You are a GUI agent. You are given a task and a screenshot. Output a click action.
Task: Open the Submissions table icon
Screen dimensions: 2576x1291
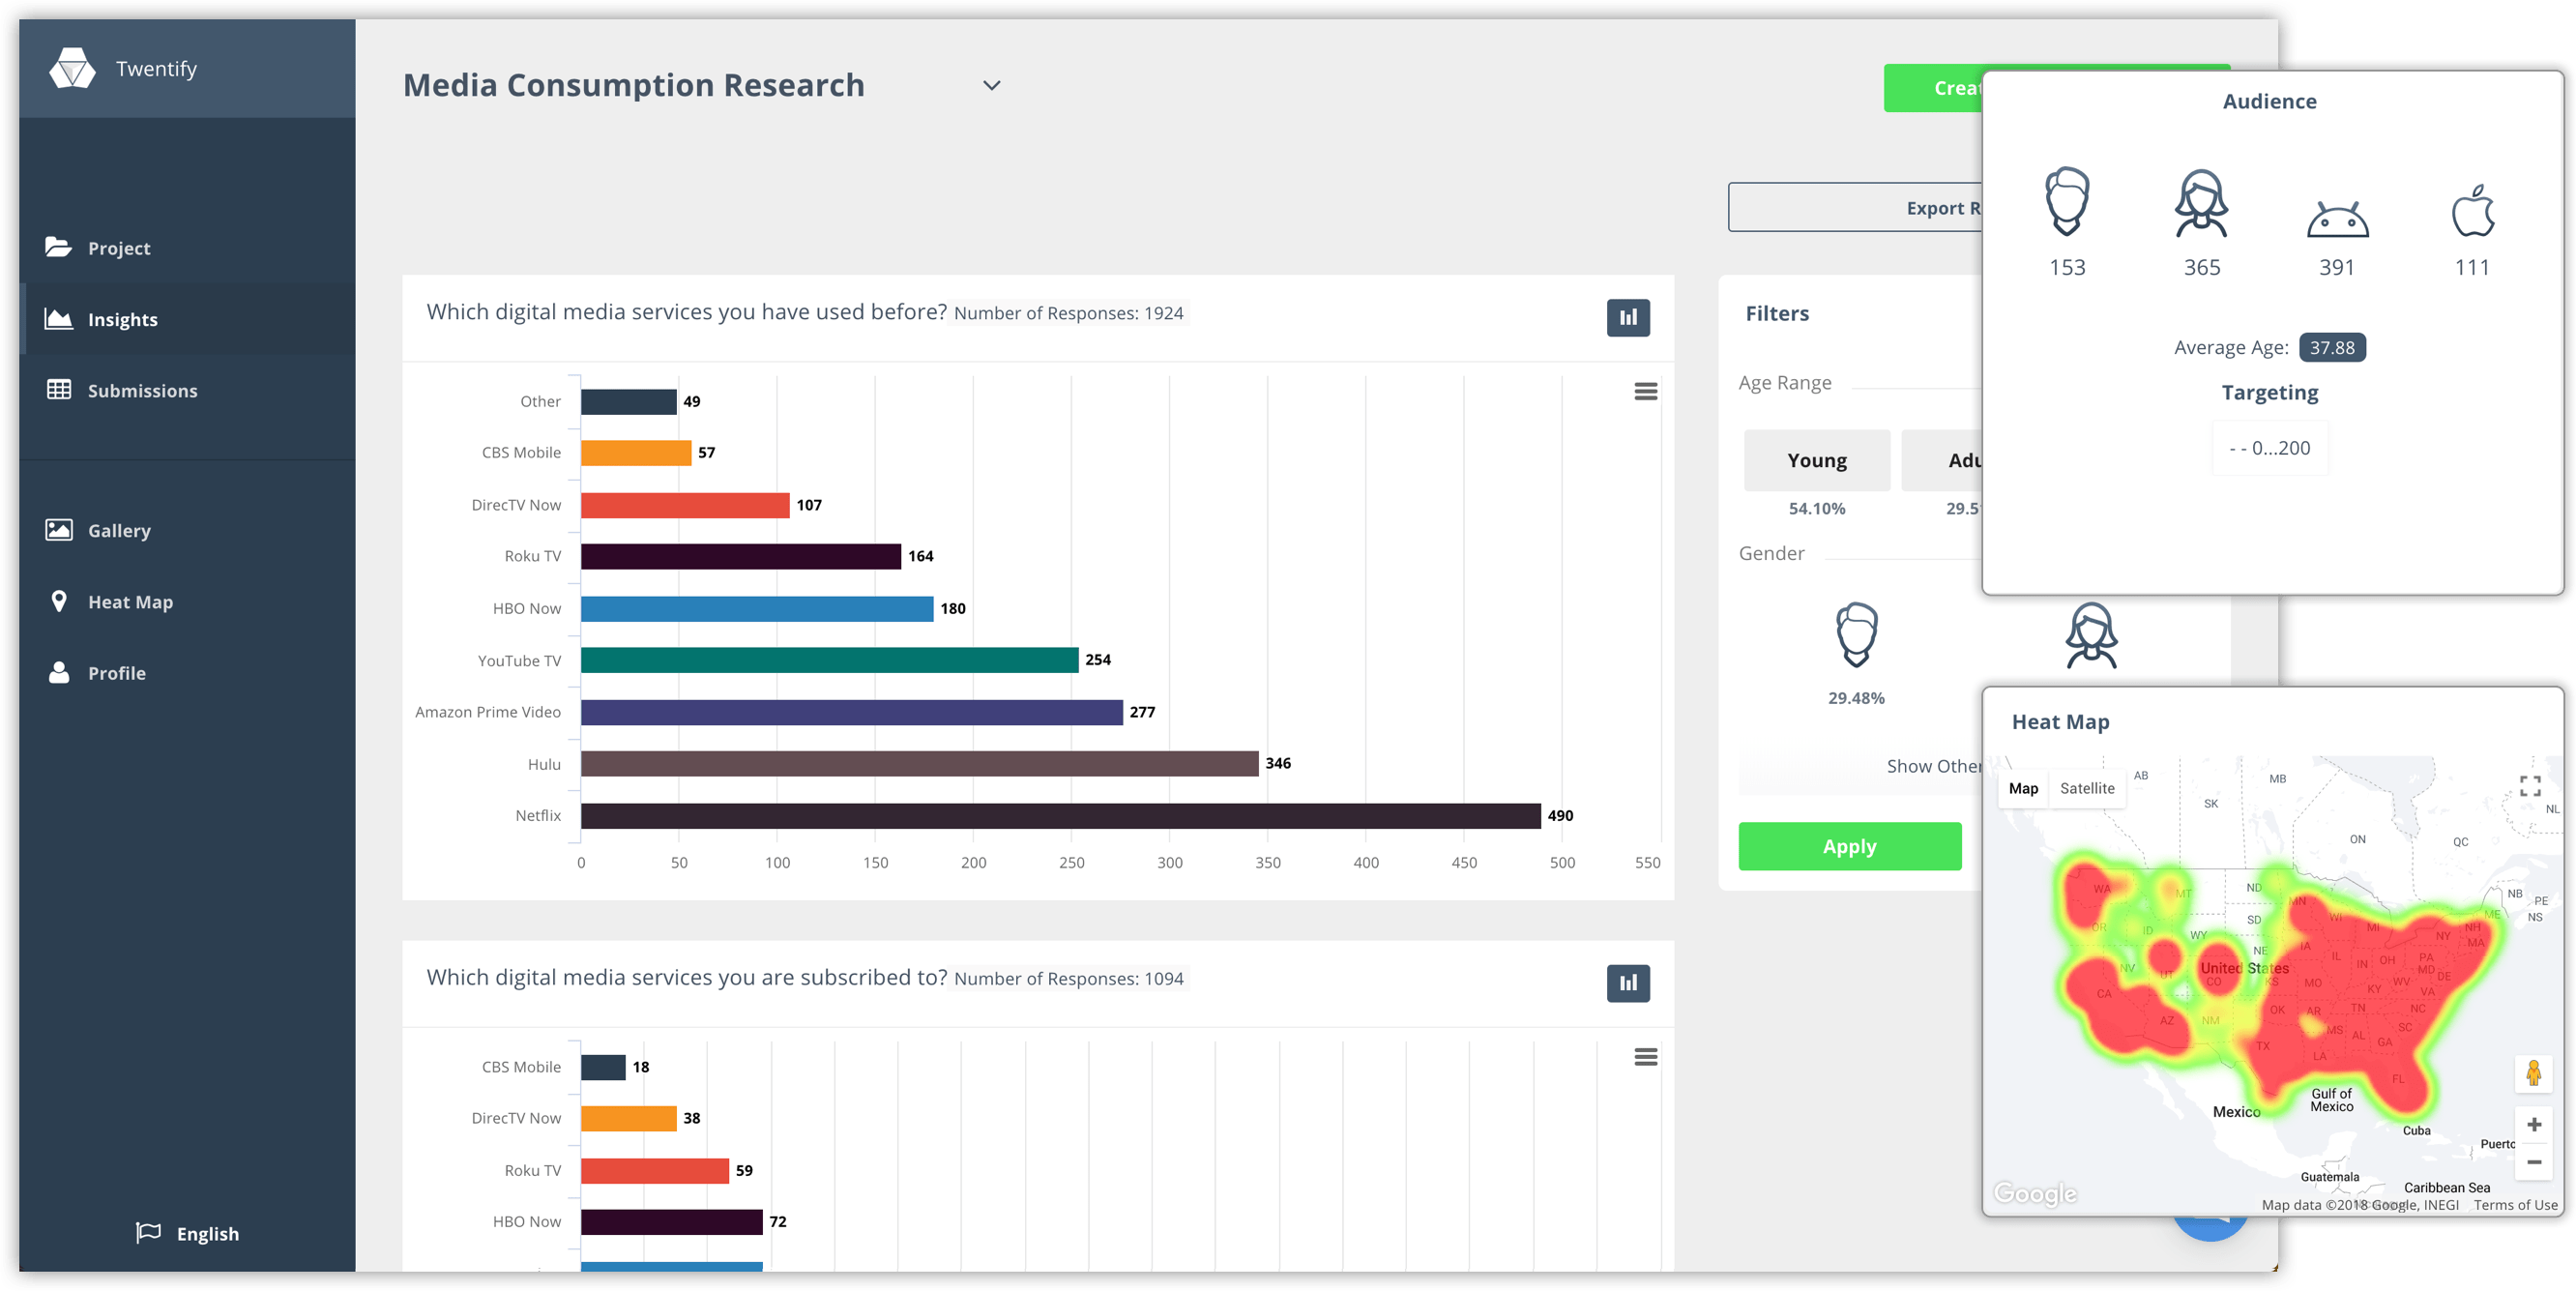pos(59,389)
